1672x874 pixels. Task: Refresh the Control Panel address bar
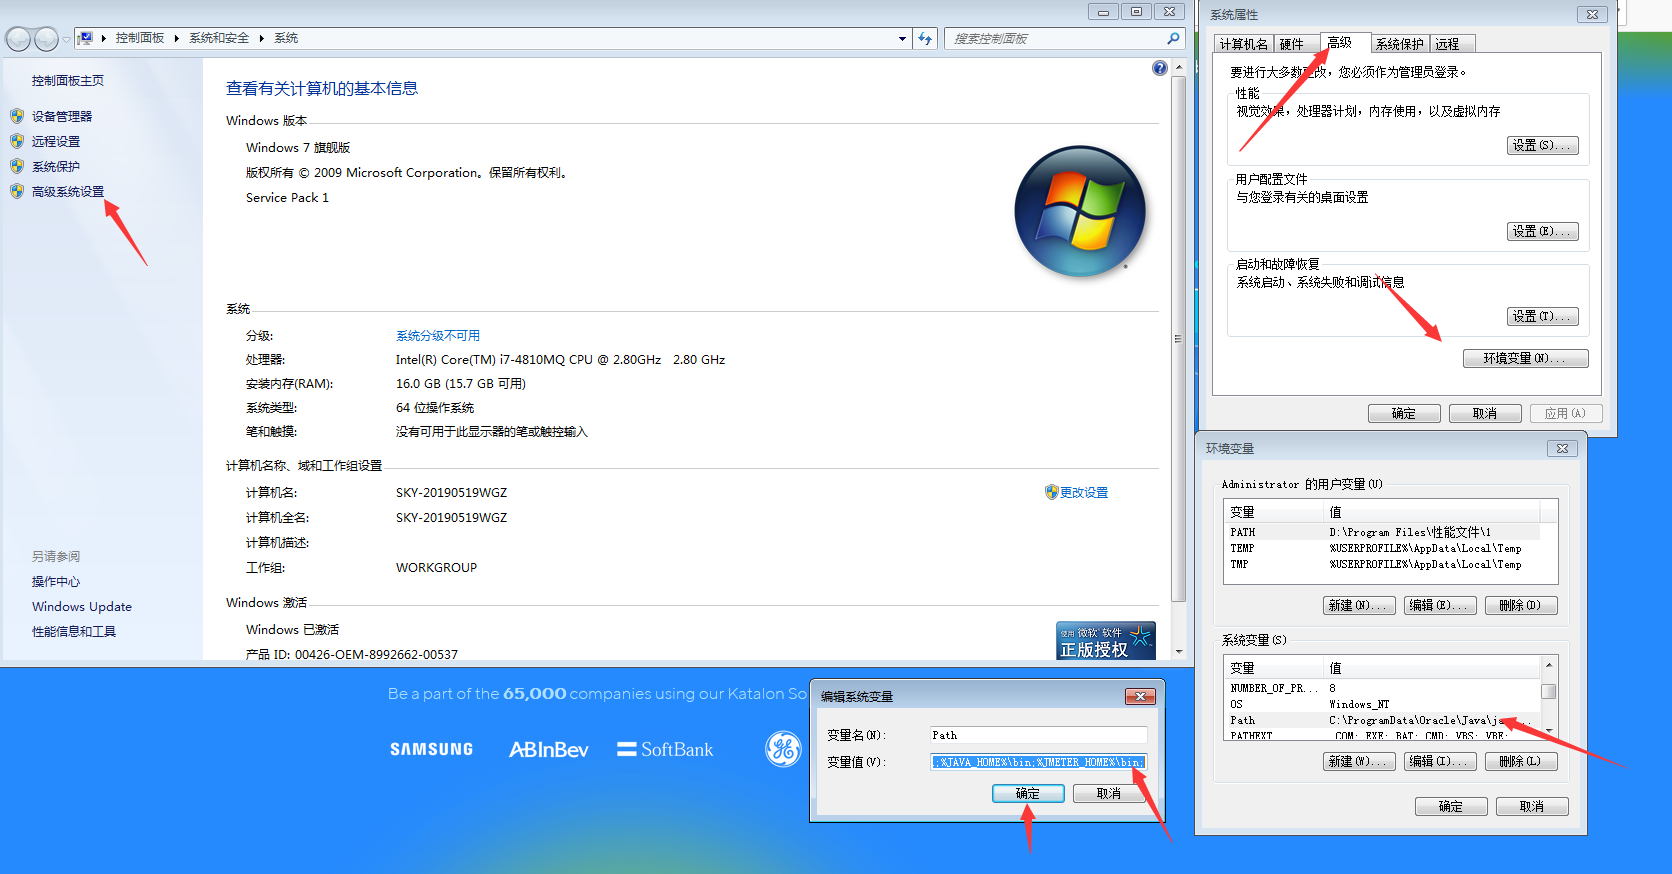pos(925,39)
